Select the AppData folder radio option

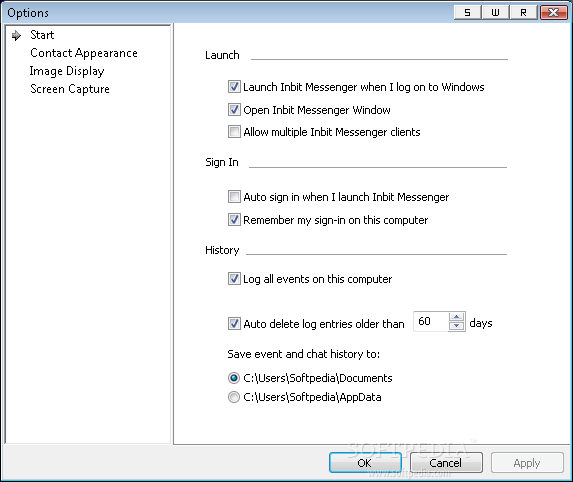click(x=234, y=397)
